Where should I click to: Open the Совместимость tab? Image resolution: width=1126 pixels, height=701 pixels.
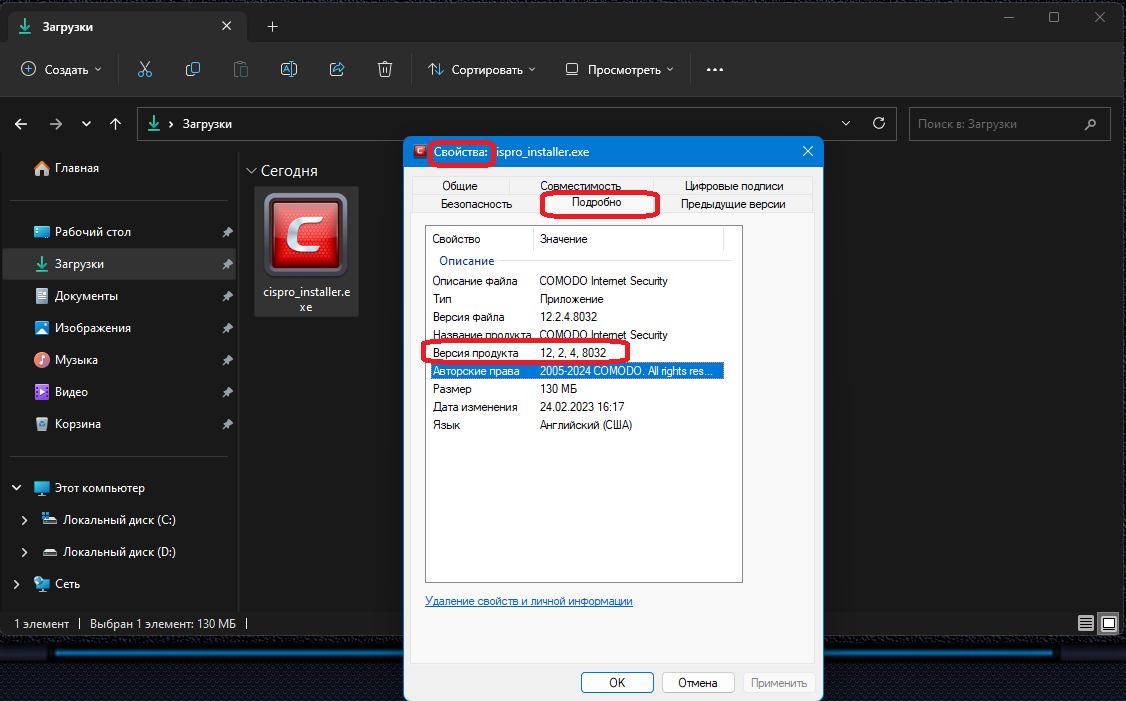coord(581,185)
